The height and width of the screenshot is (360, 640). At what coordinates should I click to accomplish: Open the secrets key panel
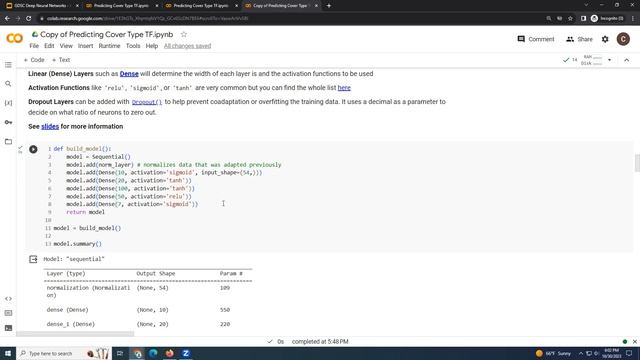click(x=8, y=122)
